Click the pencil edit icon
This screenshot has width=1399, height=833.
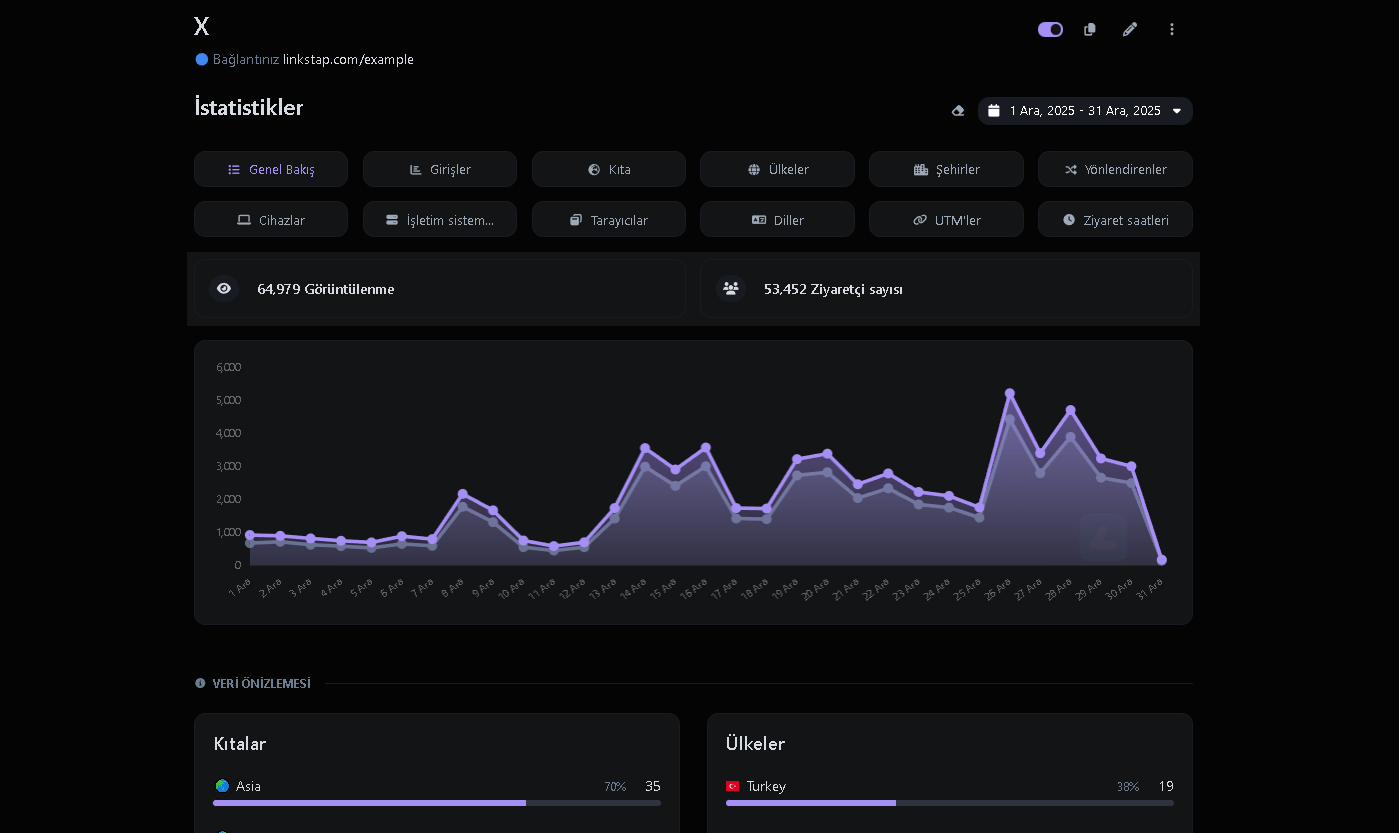coord(1130,29)
